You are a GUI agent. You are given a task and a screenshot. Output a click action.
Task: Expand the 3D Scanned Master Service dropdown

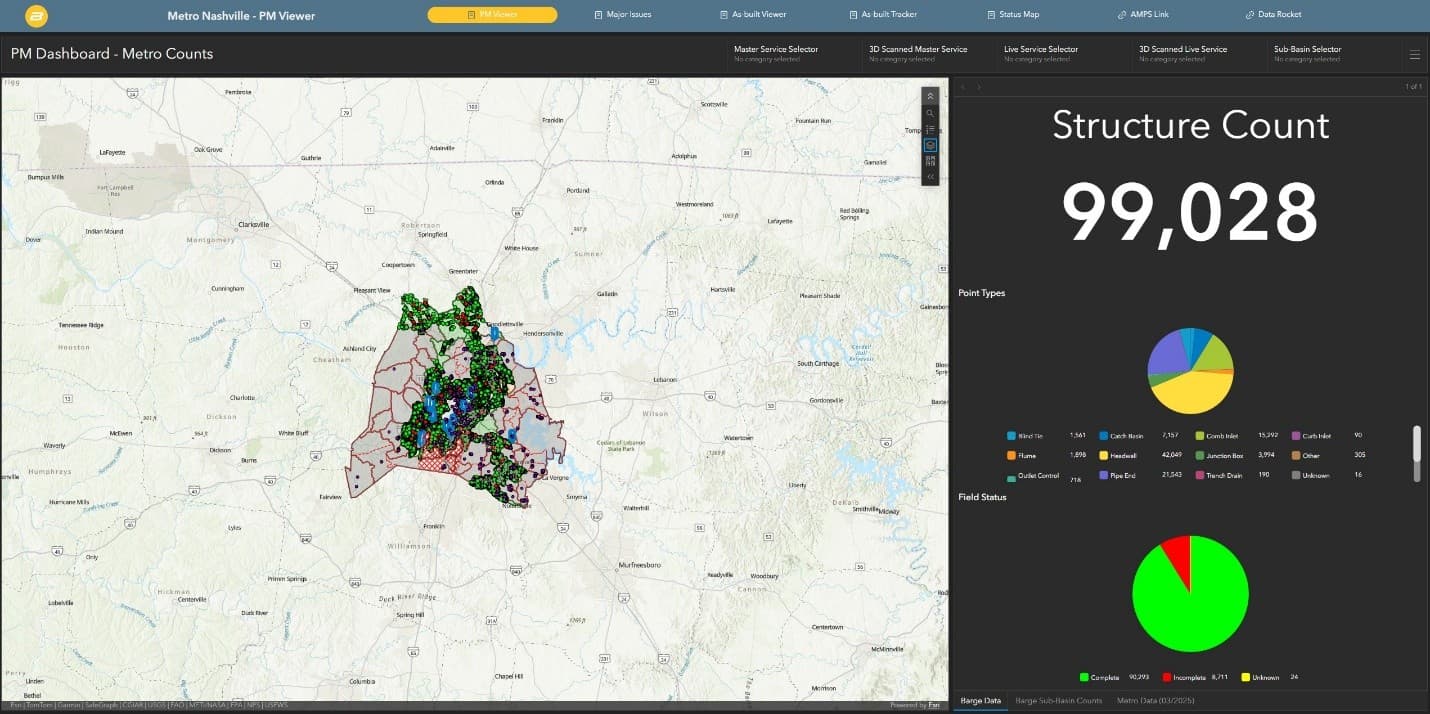927,54
